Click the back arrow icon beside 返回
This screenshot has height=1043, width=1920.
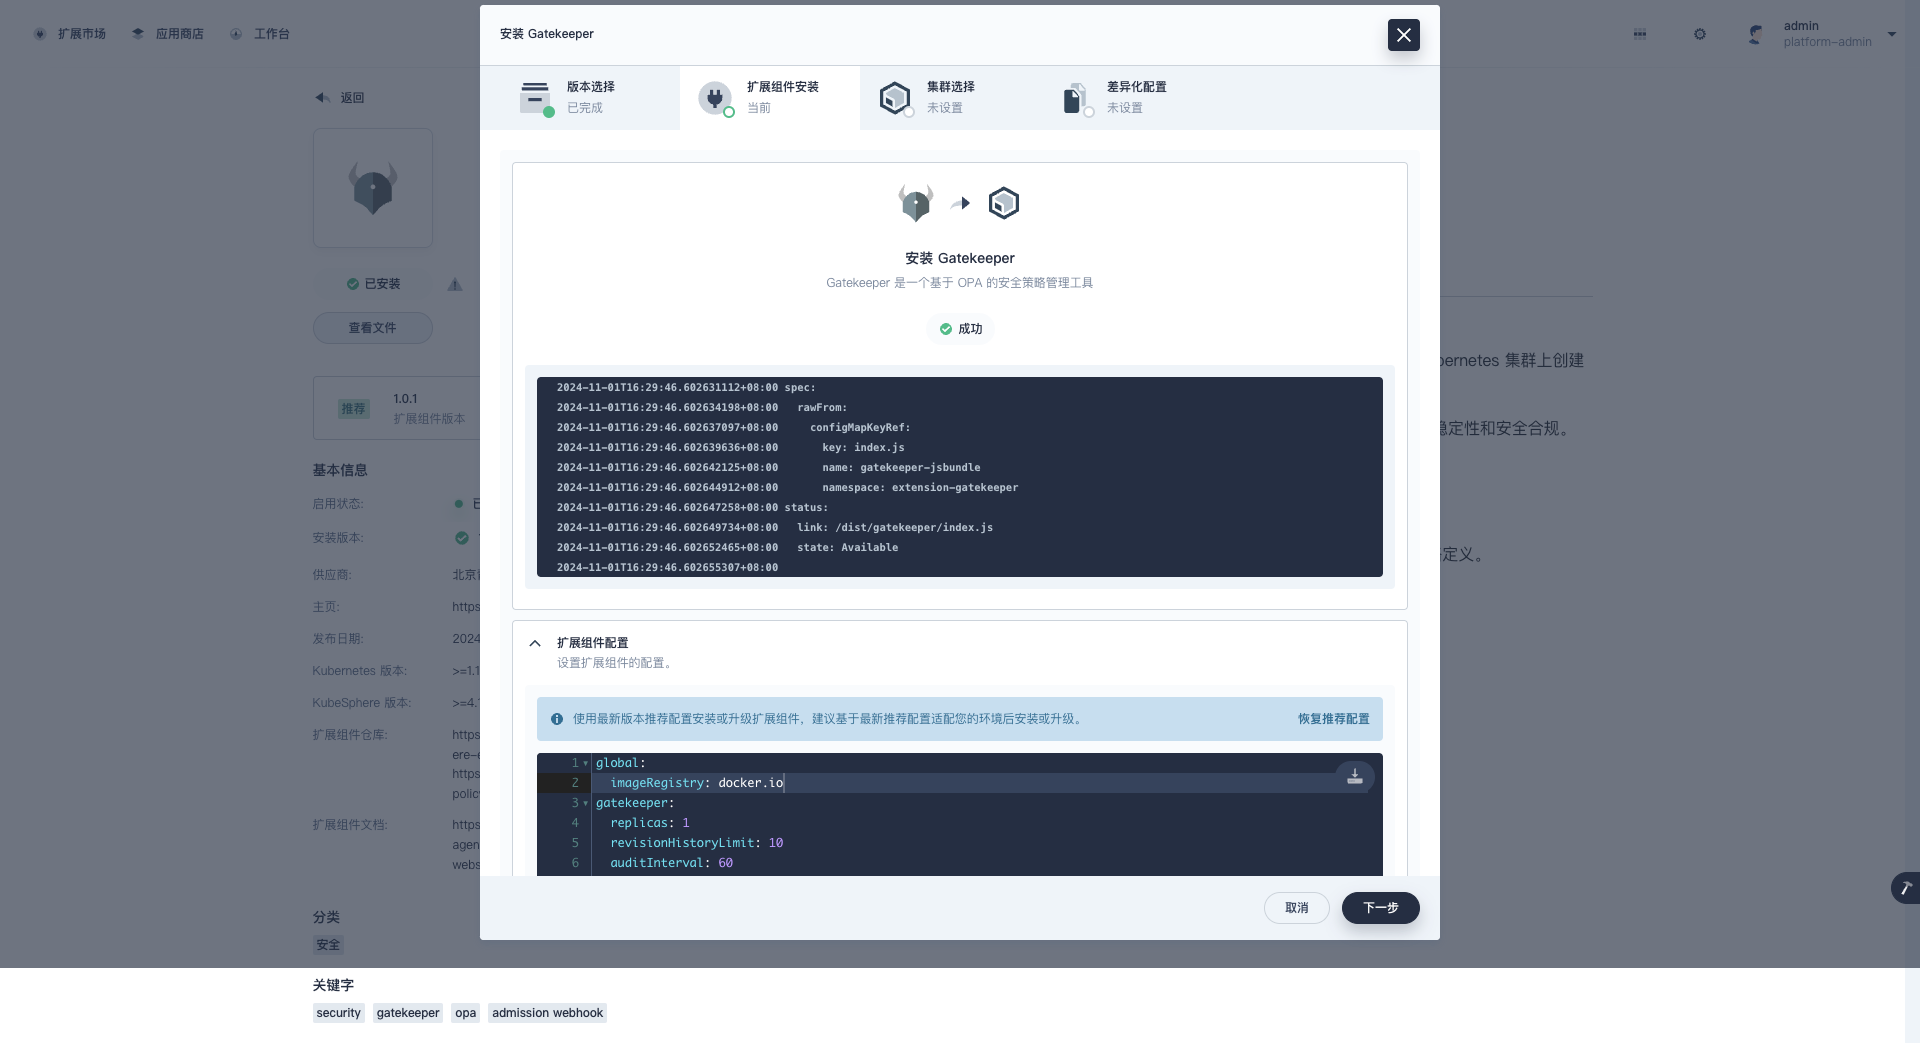tap(323, 98)
